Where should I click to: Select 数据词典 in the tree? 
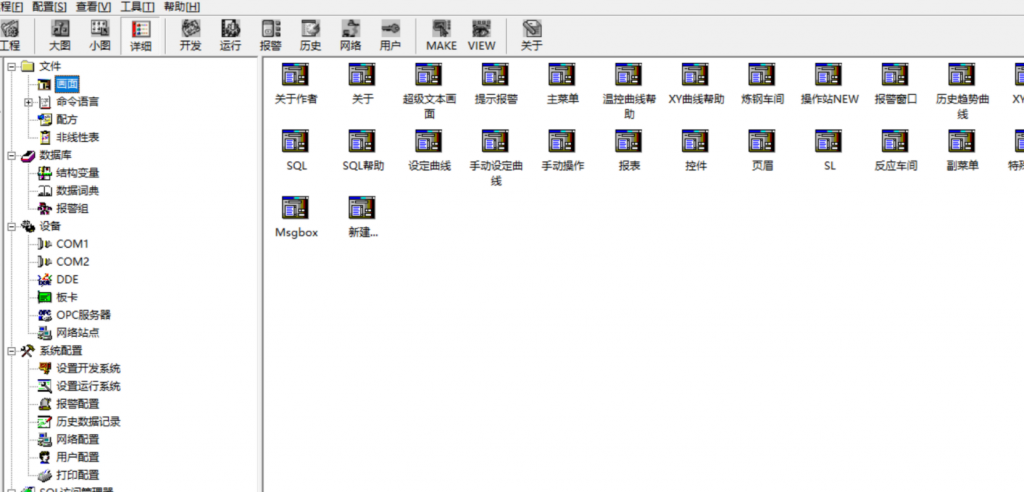[78, 191]
